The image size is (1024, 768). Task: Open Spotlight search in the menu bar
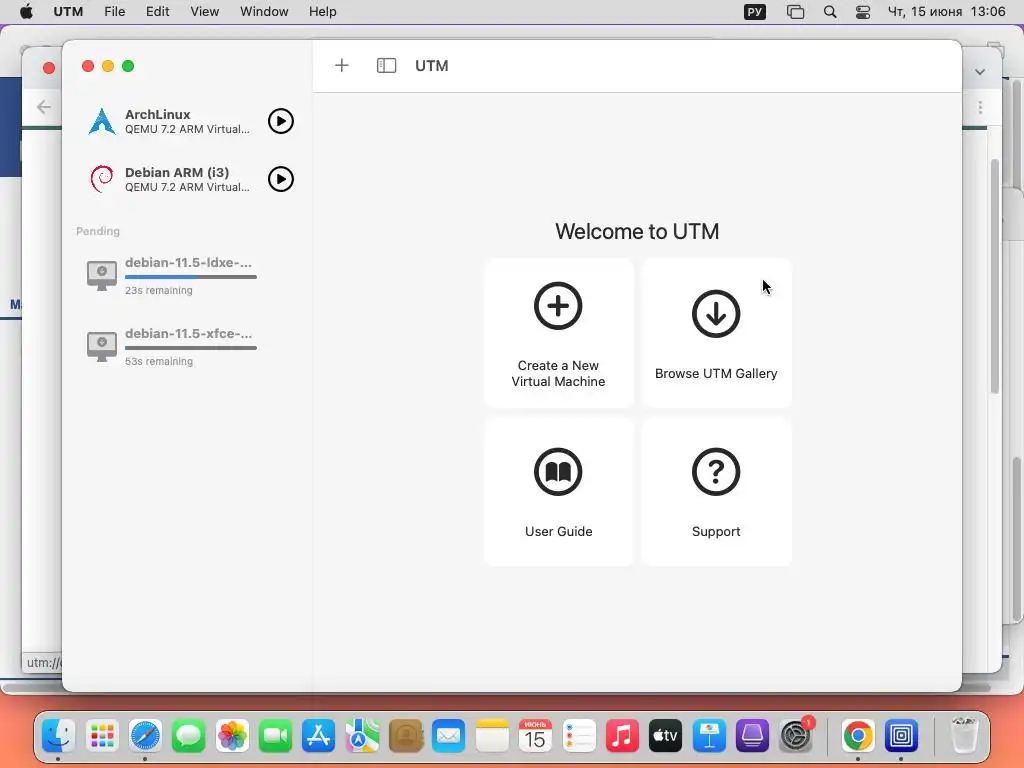(830, 12)
